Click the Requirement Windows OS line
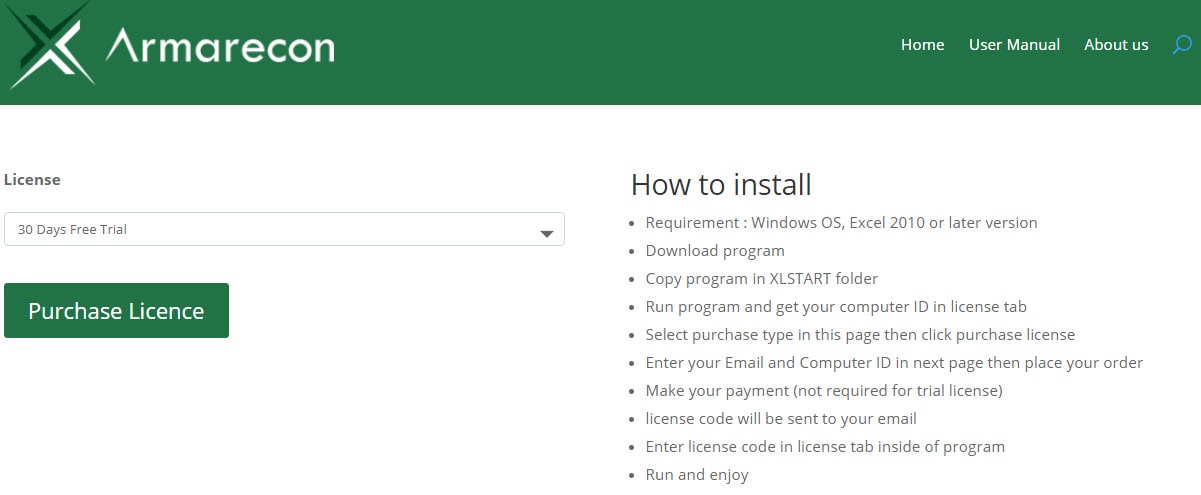The height and width of the screenshot is (495, 1201). [x=841, y=222]
